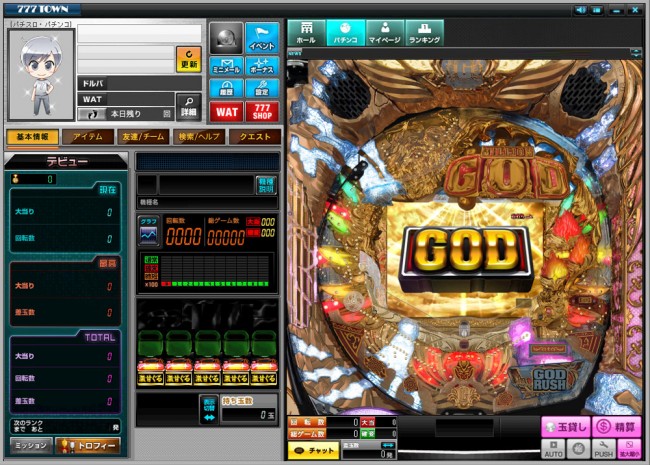This screenshot has height=465, width=650.
Task: Click the second 激せぐる item slot
Action: tap(179, 357)
